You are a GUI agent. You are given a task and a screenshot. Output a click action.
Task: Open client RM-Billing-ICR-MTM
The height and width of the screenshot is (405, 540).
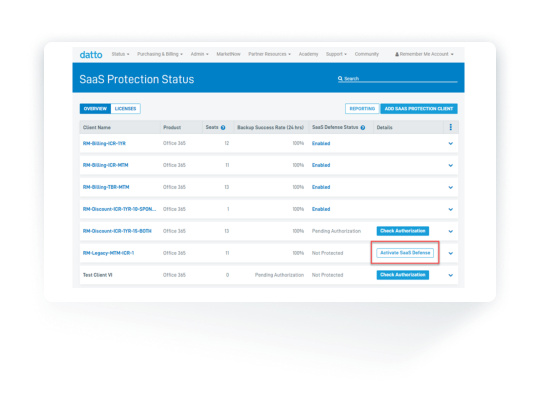(105, 165)
